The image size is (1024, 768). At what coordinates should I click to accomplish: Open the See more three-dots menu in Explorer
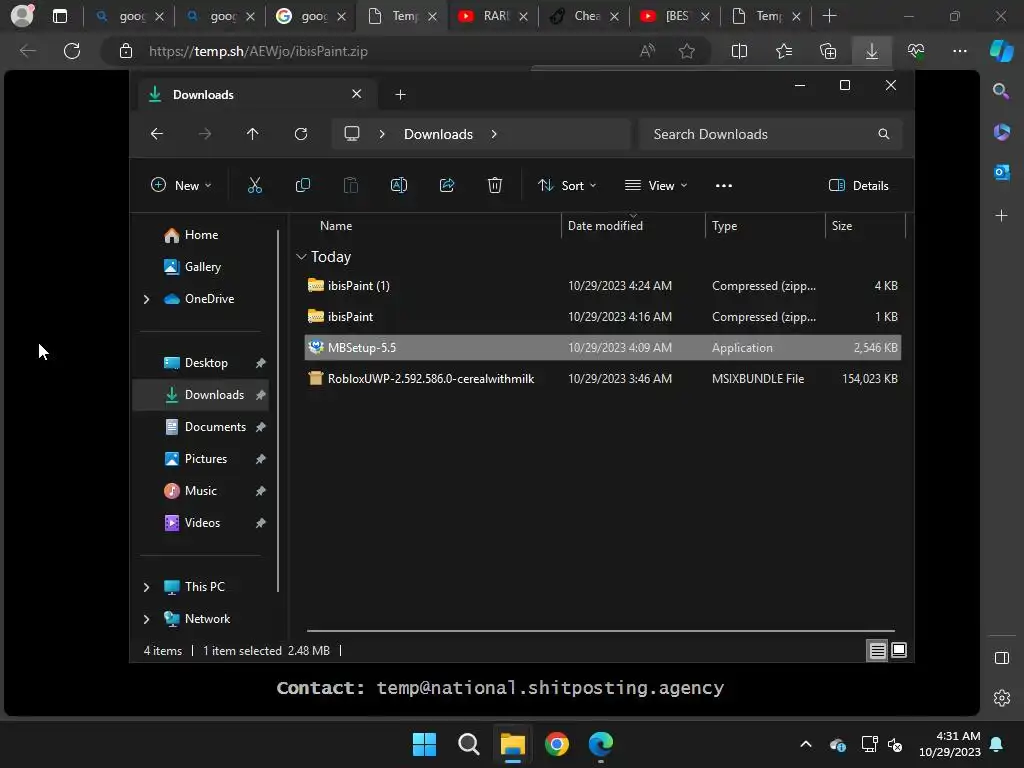tap(724, 185)
